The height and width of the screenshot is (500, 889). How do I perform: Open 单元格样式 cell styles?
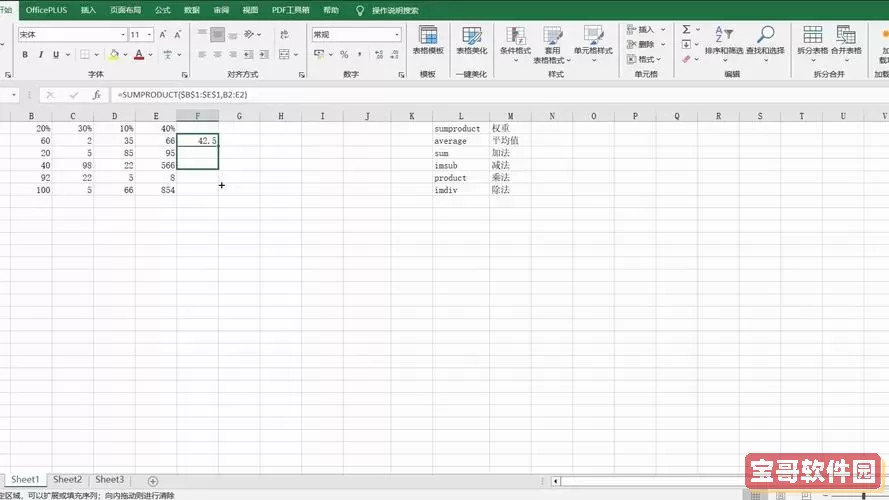pyautogui.click(x=593, y=44)
